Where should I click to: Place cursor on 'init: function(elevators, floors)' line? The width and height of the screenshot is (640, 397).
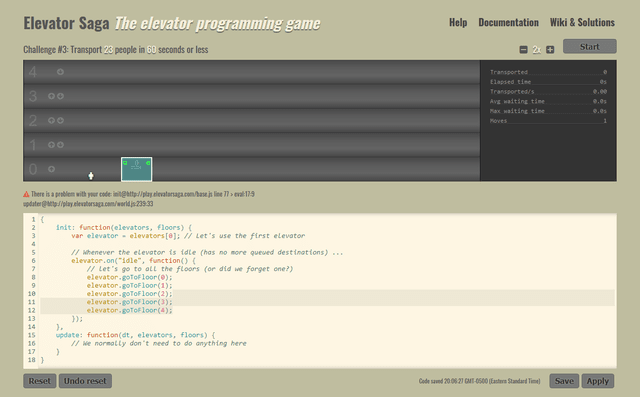[124, 227]
